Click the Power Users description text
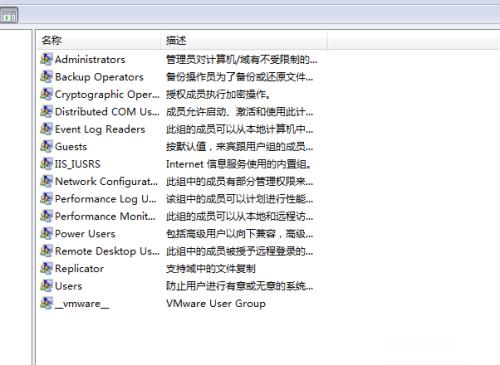The height and width of the screenshot is (365, 500). click(239, 234)
